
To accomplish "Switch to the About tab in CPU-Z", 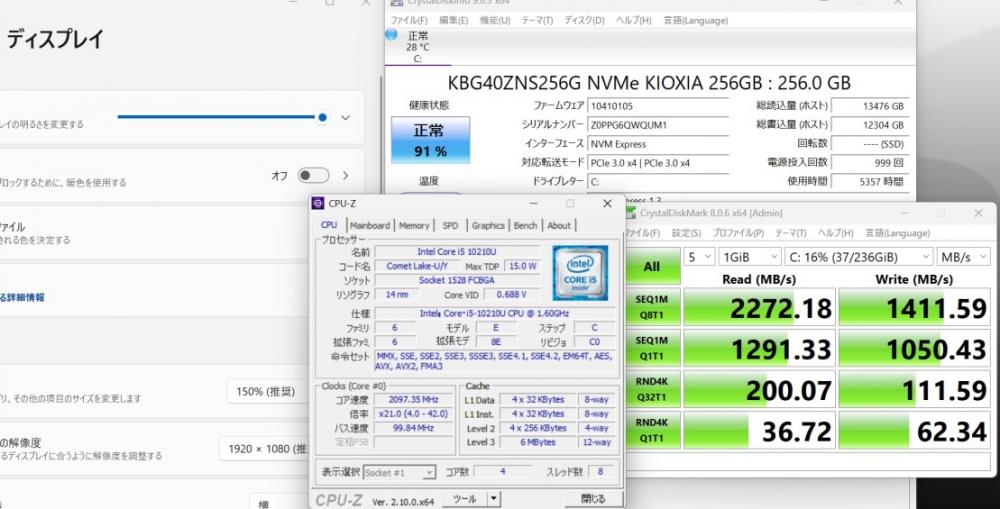I will (559, 225).
